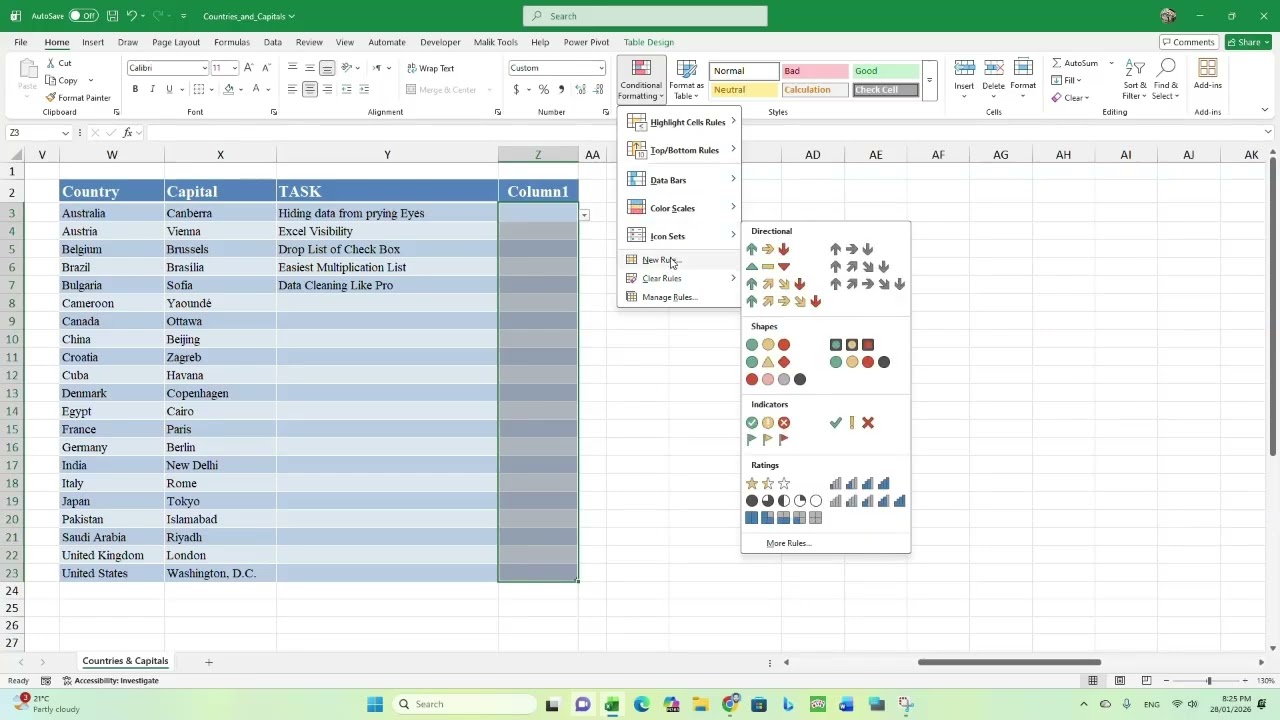This screenshot has width=1280, height=720.
Task: Add a new sheet with plus button
Action: click(209, 662)
